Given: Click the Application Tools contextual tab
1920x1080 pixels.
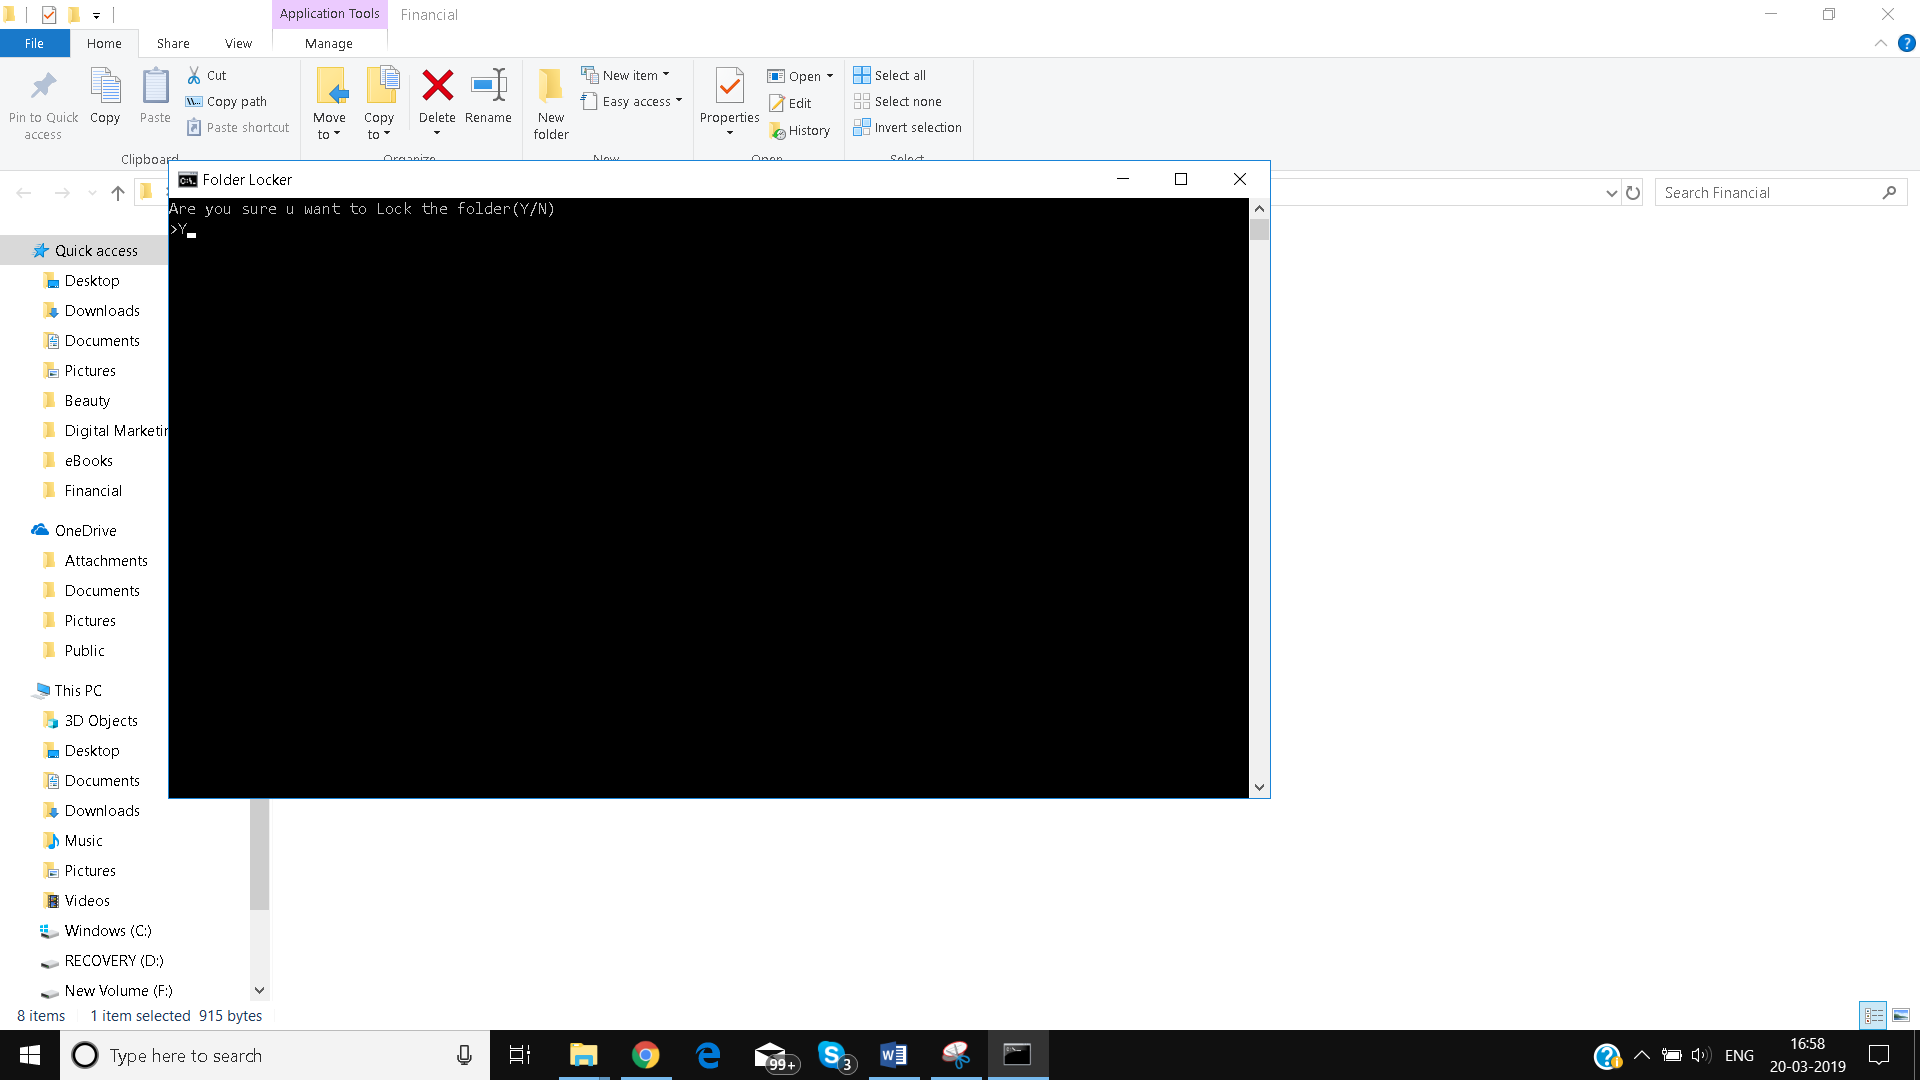Looking at the screenshot, I should [329, 14].
